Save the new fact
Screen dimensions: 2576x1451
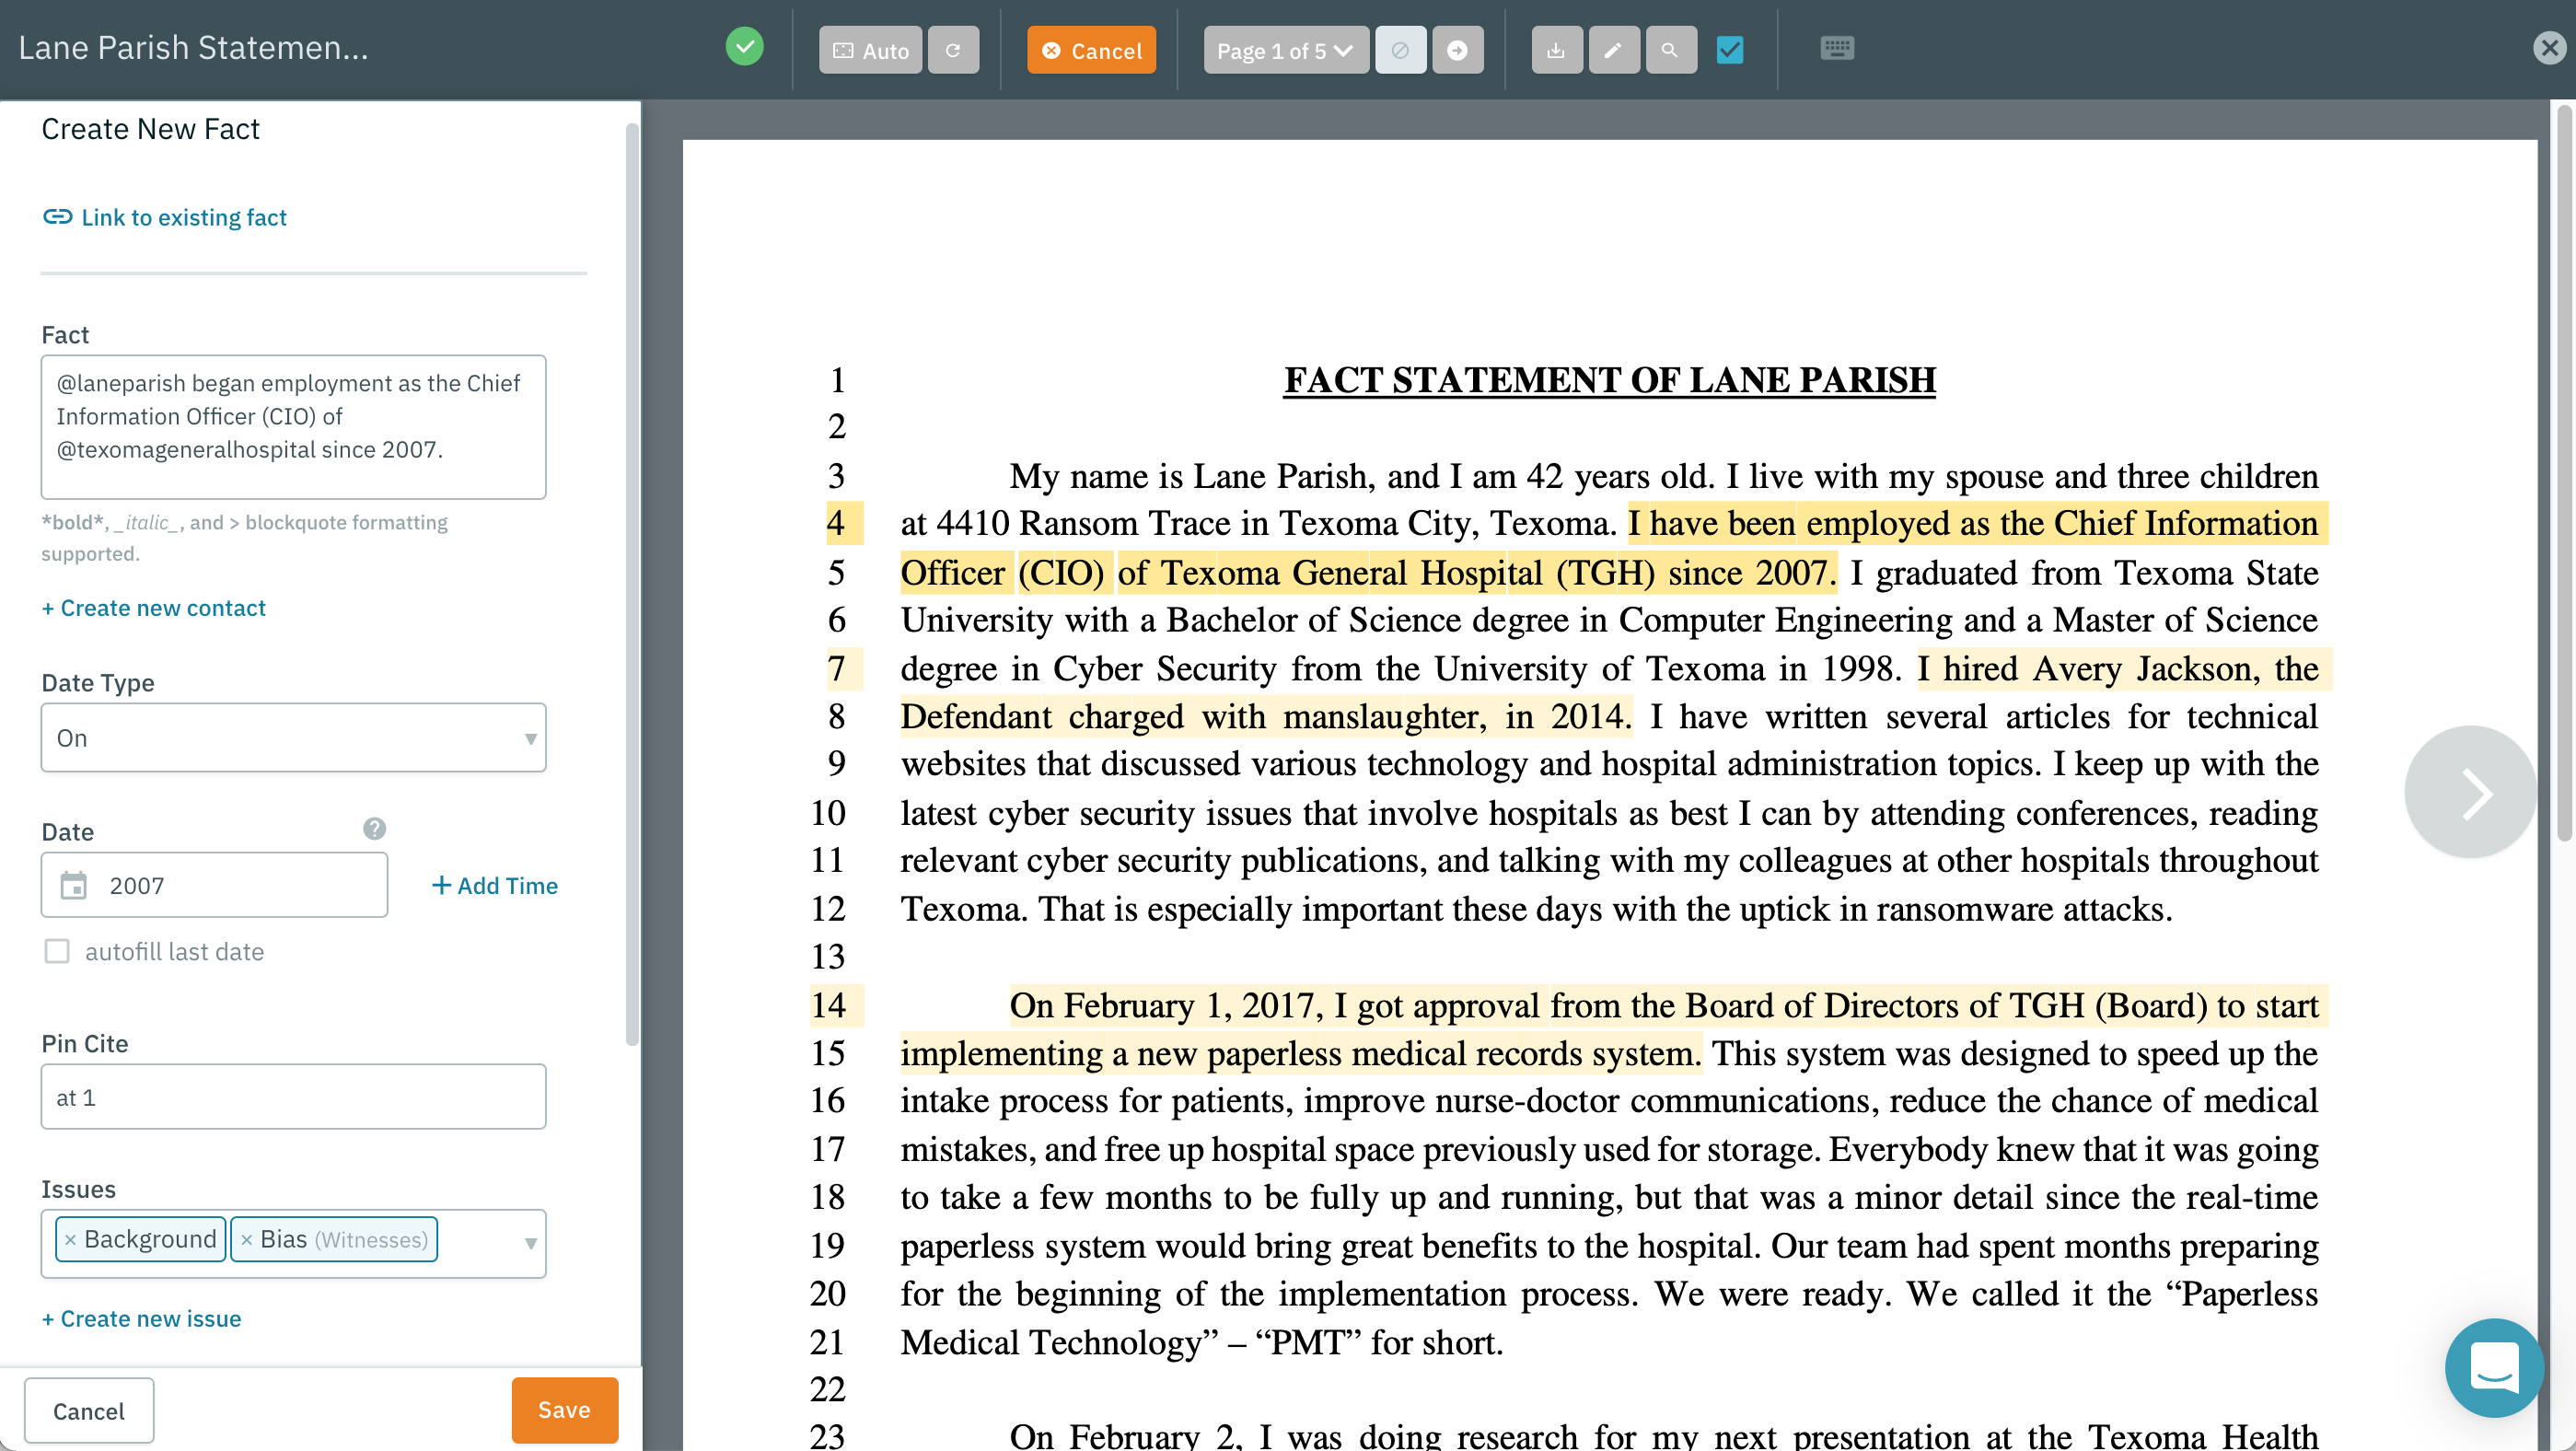(563, 1409)
